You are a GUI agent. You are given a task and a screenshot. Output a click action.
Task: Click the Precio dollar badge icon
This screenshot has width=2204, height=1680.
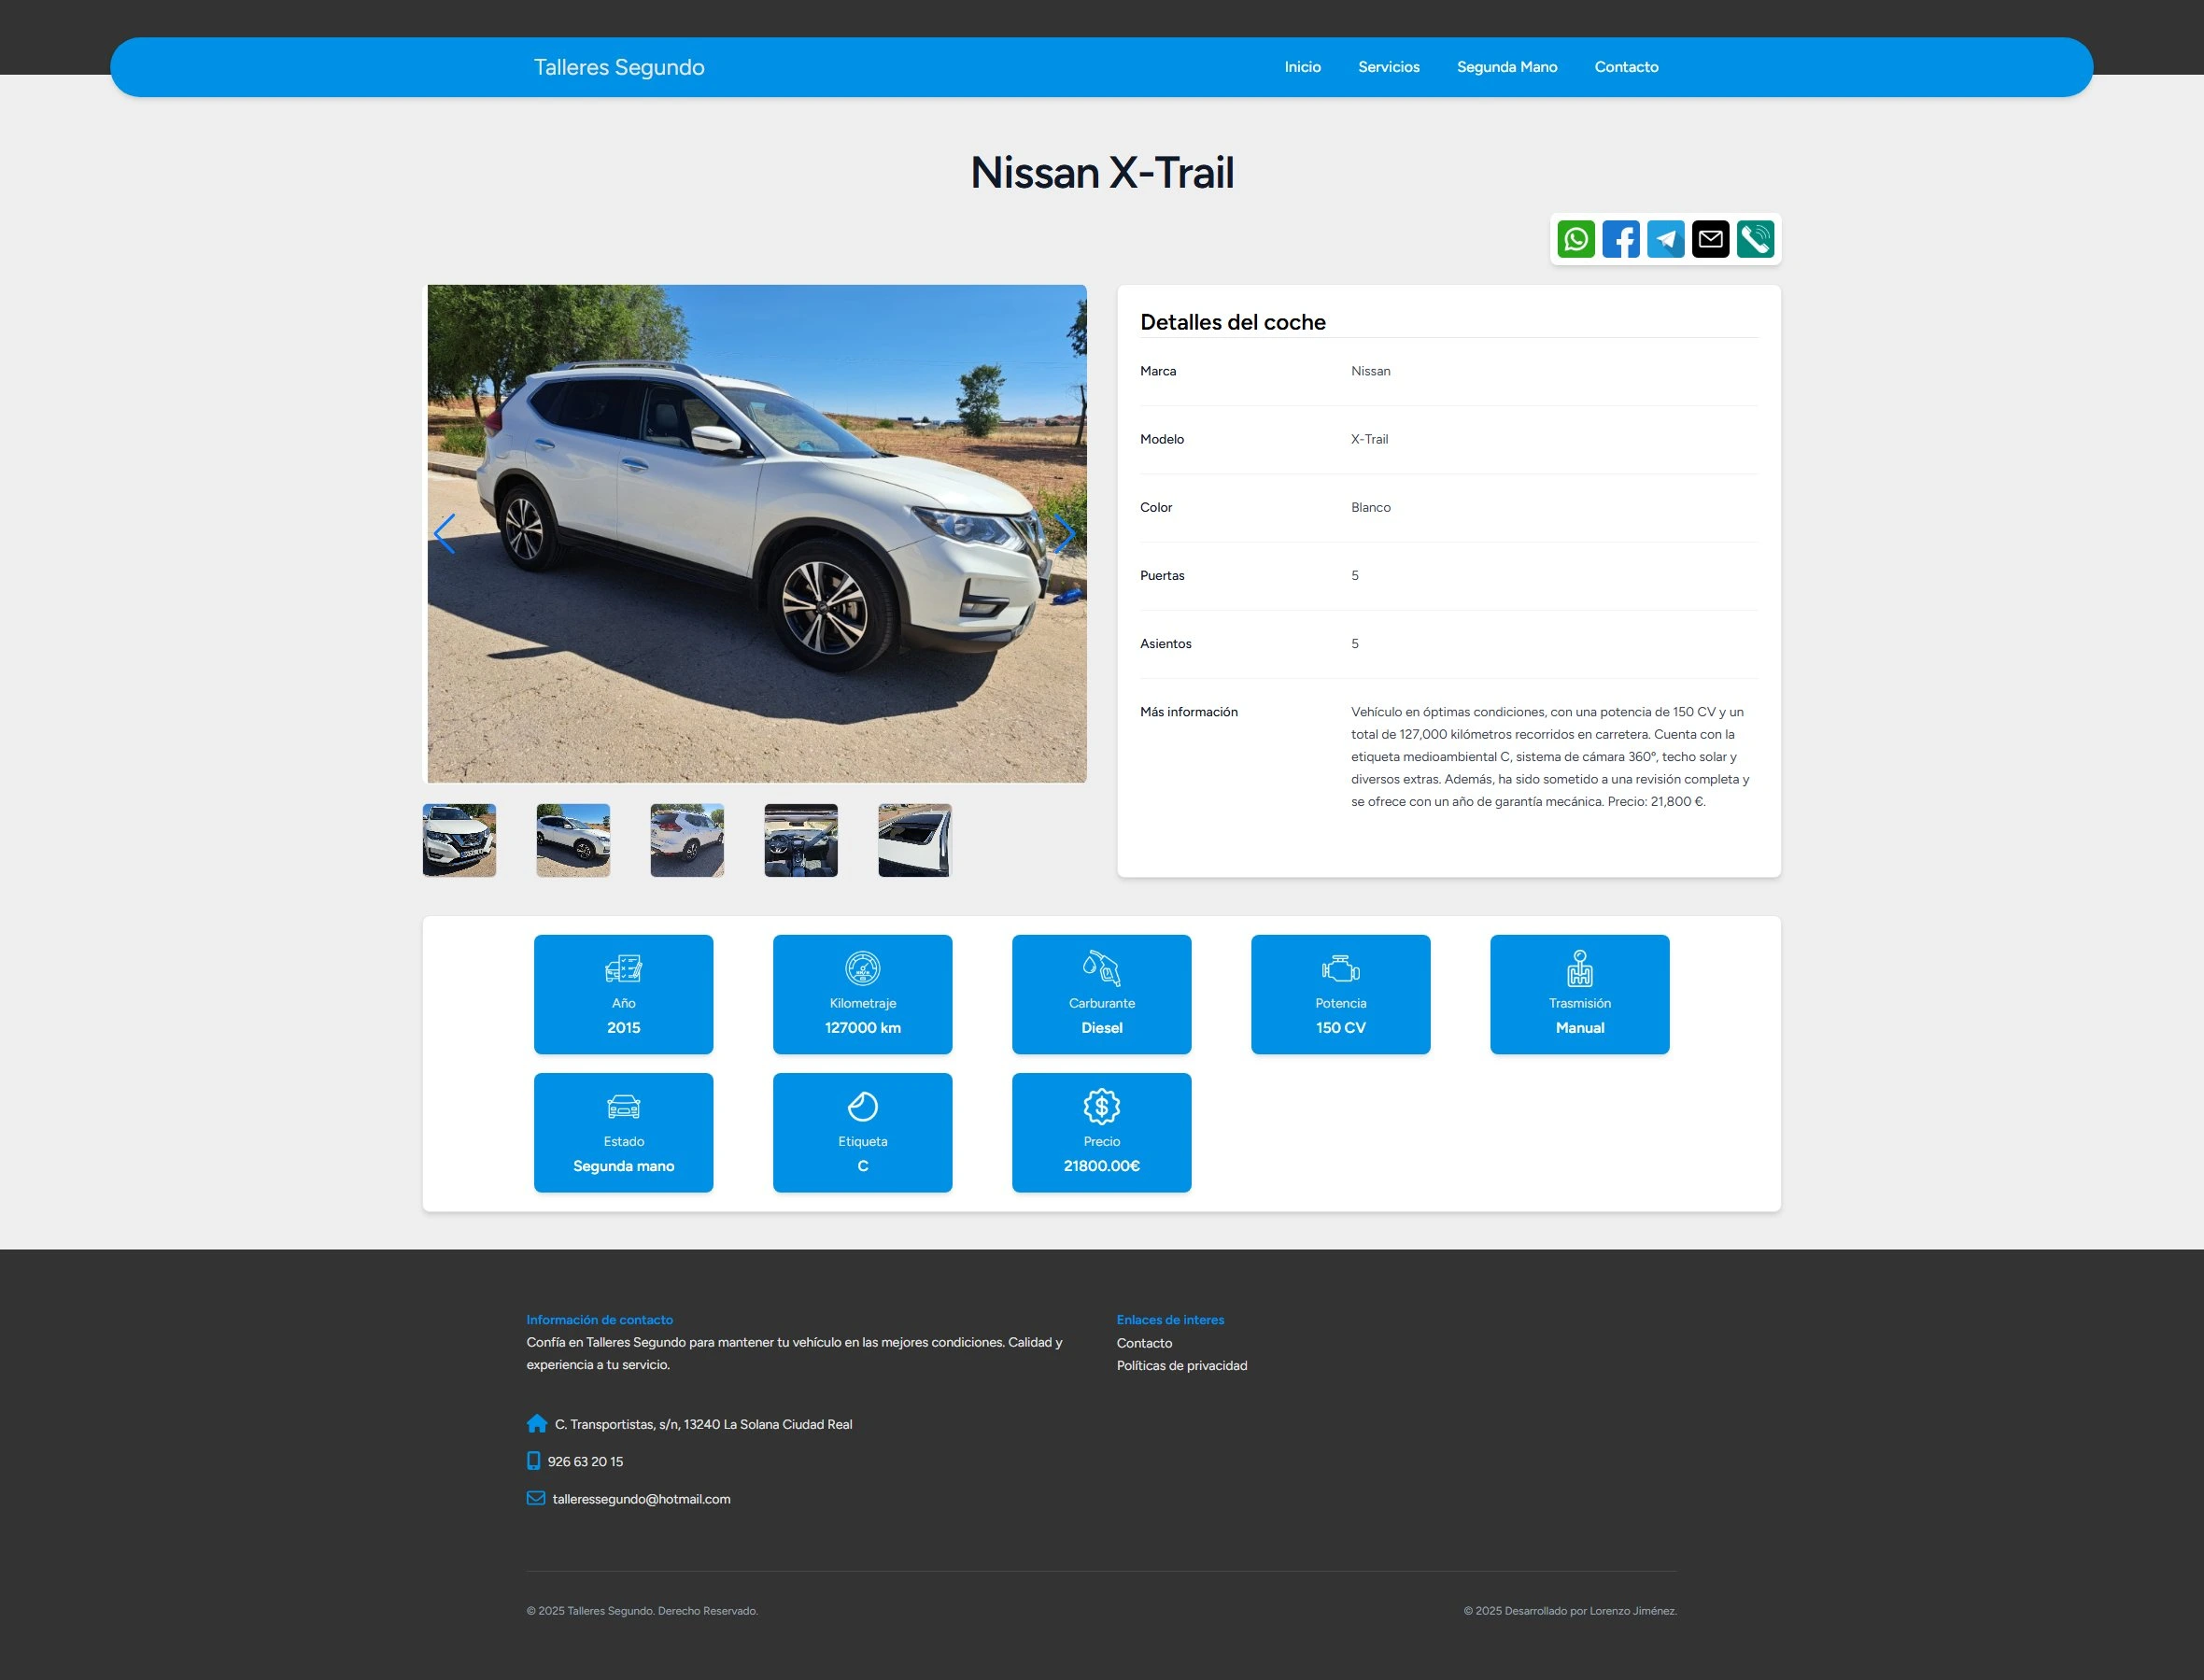click(x=1102, y=1107)
